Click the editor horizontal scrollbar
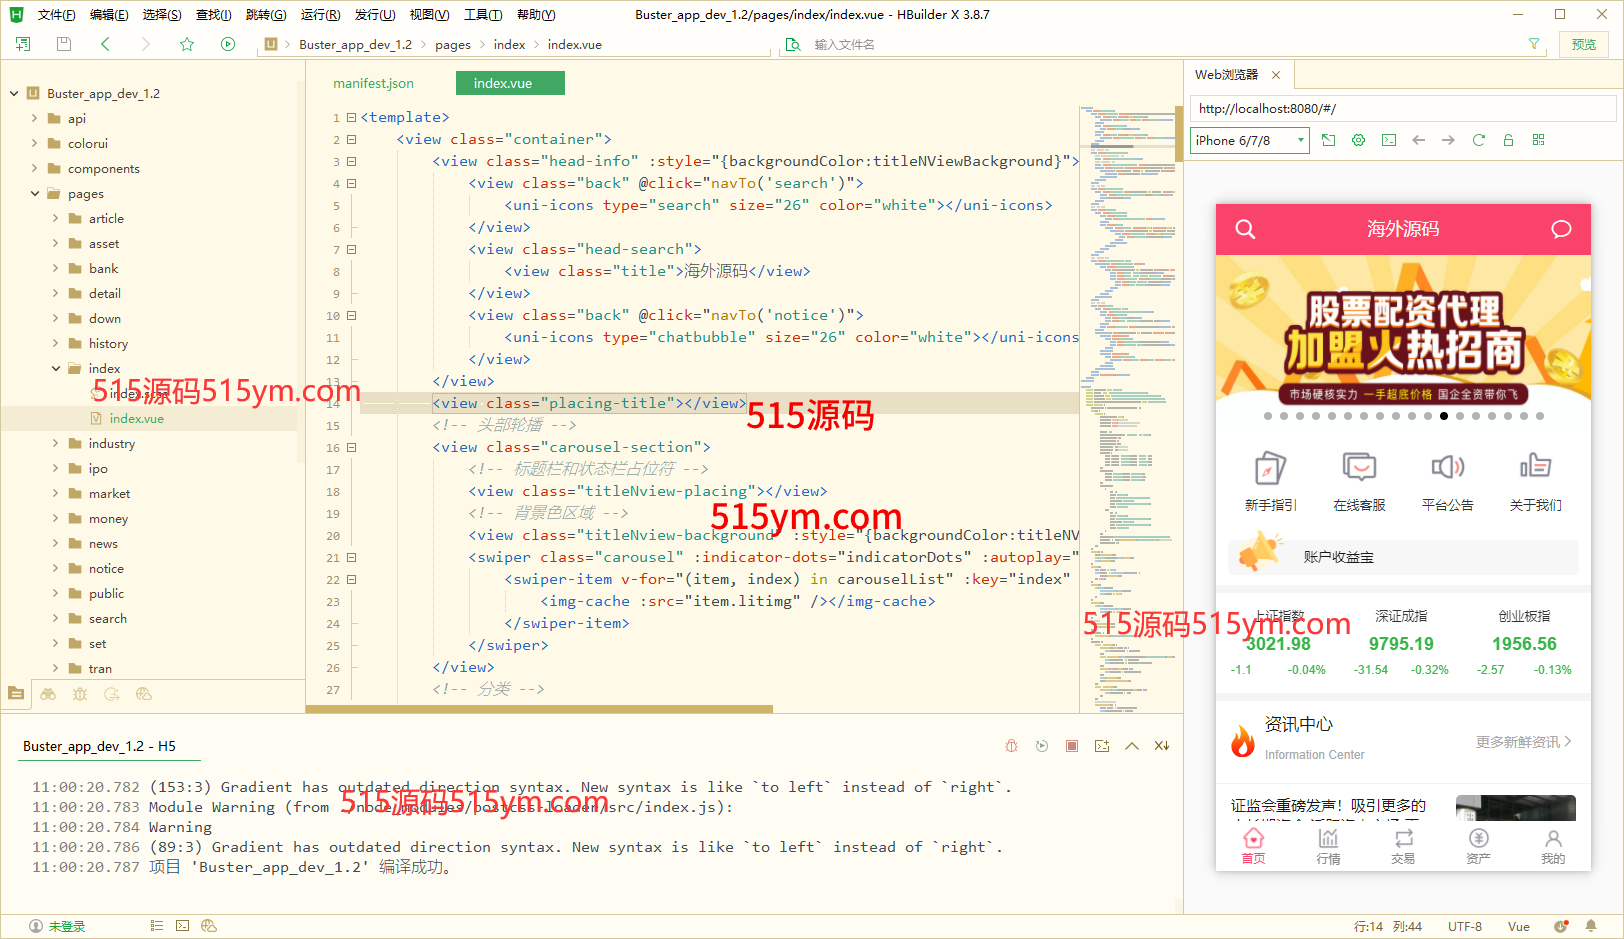 (x=540, y=709)
